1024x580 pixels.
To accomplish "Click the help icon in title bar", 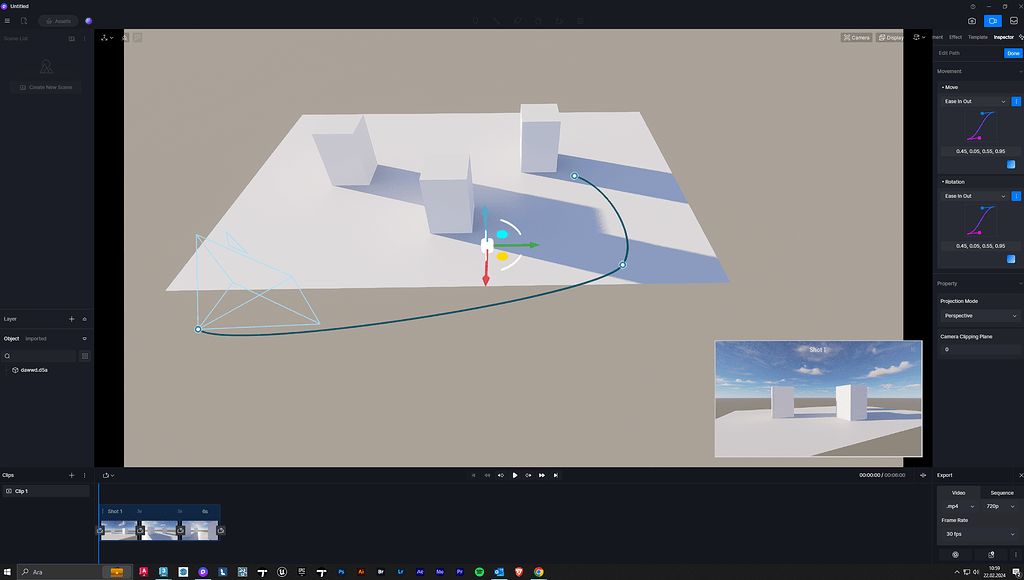I will coord(973,6).
